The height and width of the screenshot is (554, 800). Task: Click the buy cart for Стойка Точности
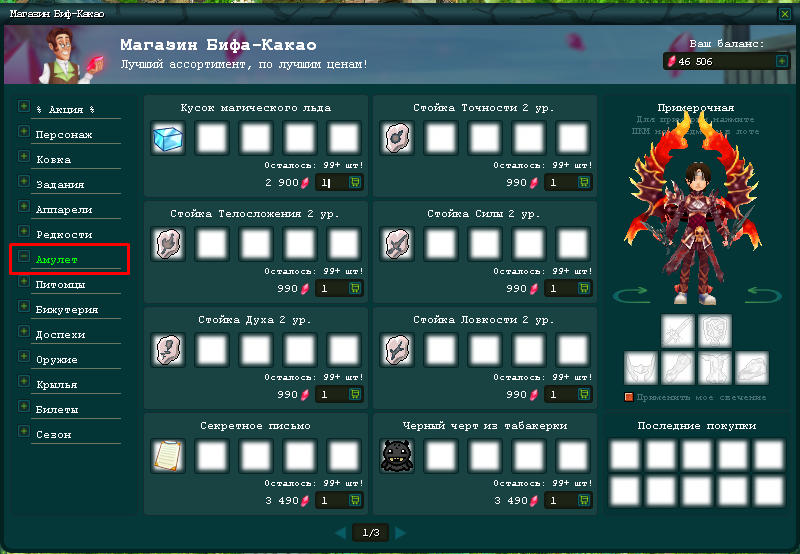coord(584,182)
